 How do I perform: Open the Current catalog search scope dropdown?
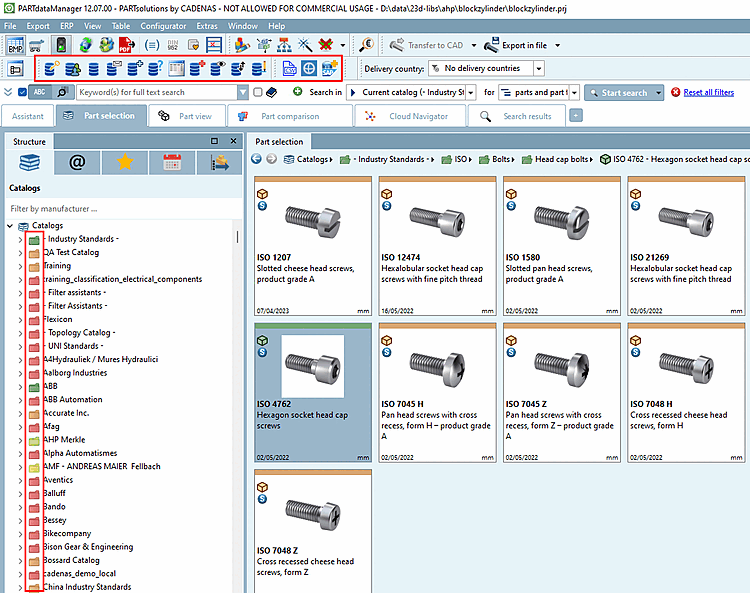(x=472, y=92)
